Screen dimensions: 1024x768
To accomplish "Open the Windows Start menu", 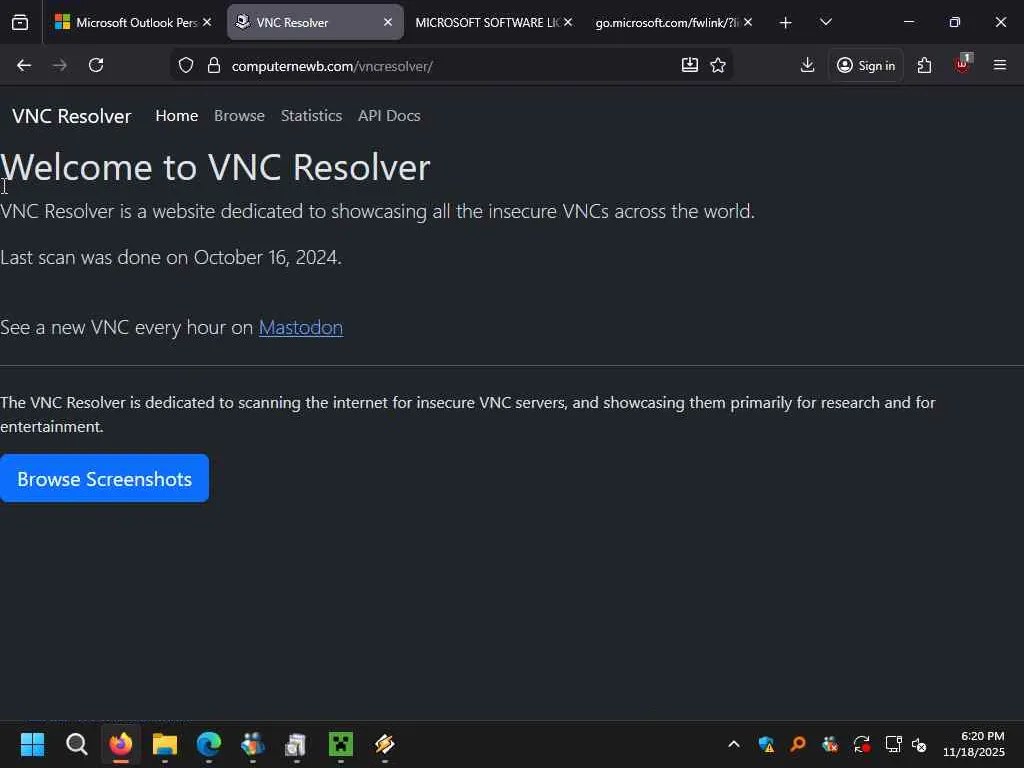I will (33, 744).
